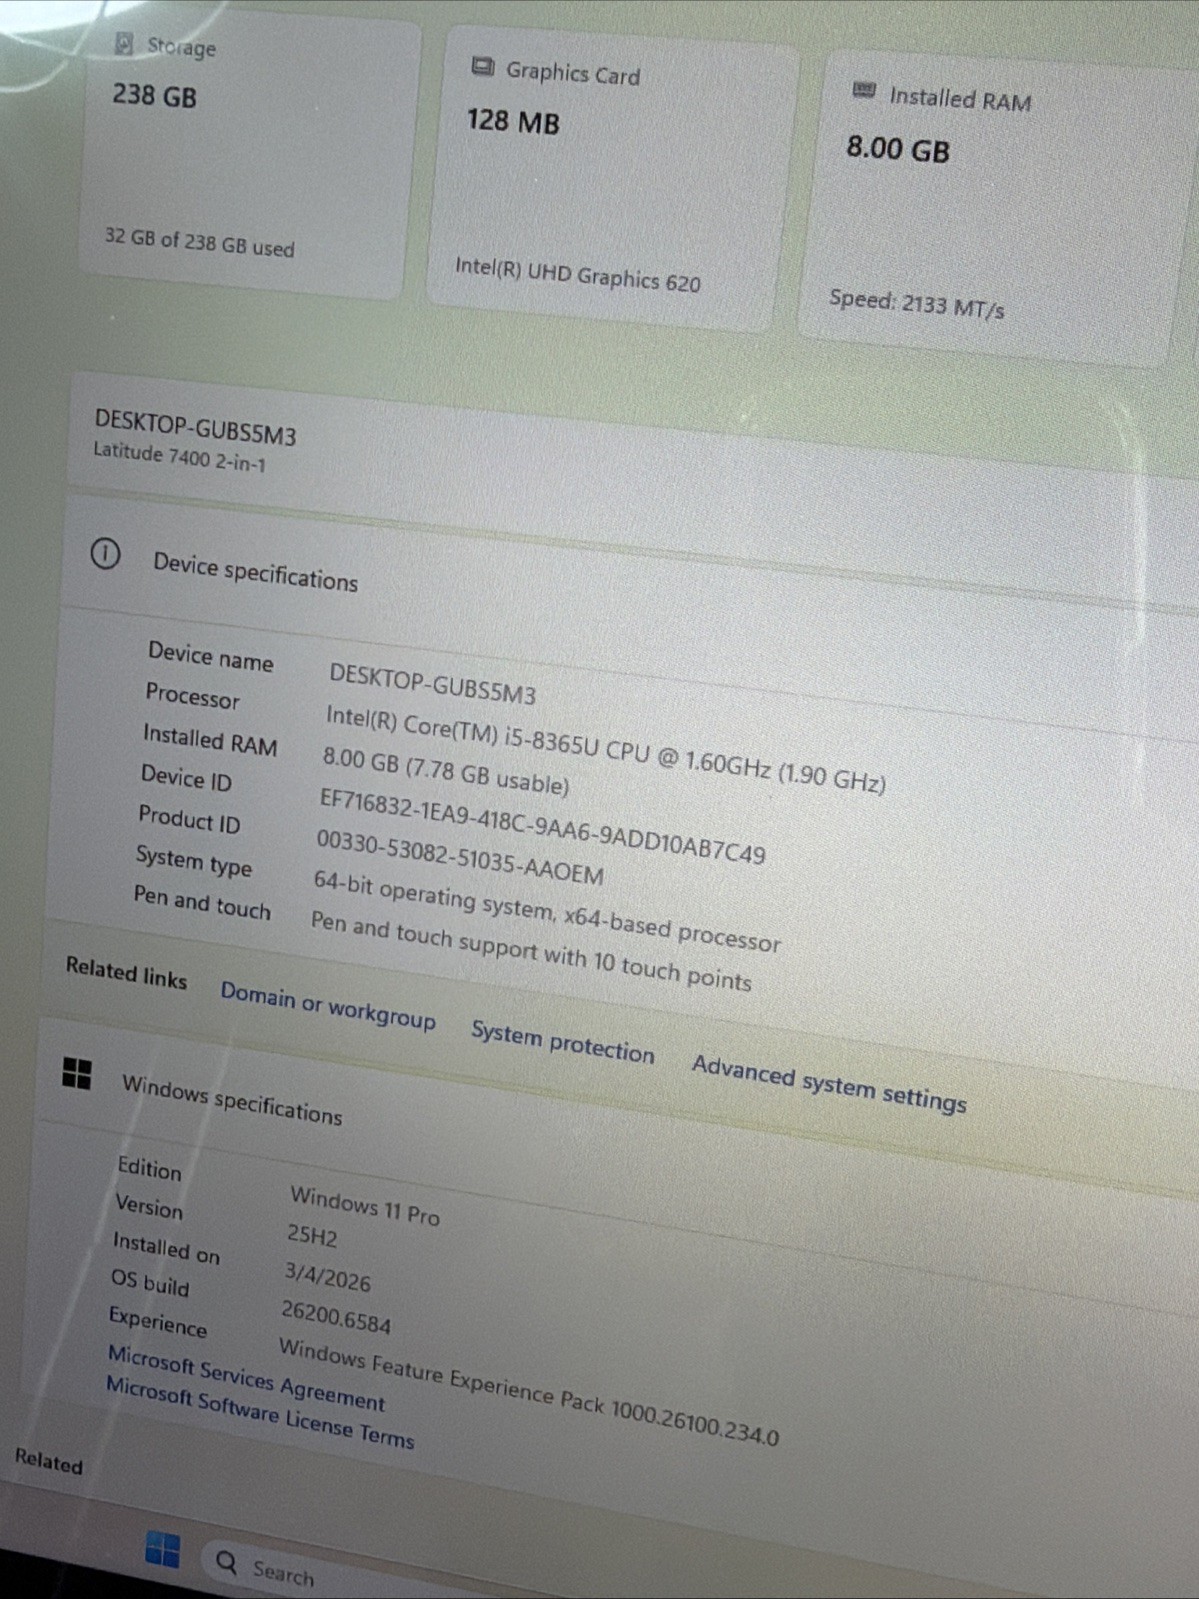
Task: Click the DESKTOP-GUBS5M3 header title
Action: 195,427
